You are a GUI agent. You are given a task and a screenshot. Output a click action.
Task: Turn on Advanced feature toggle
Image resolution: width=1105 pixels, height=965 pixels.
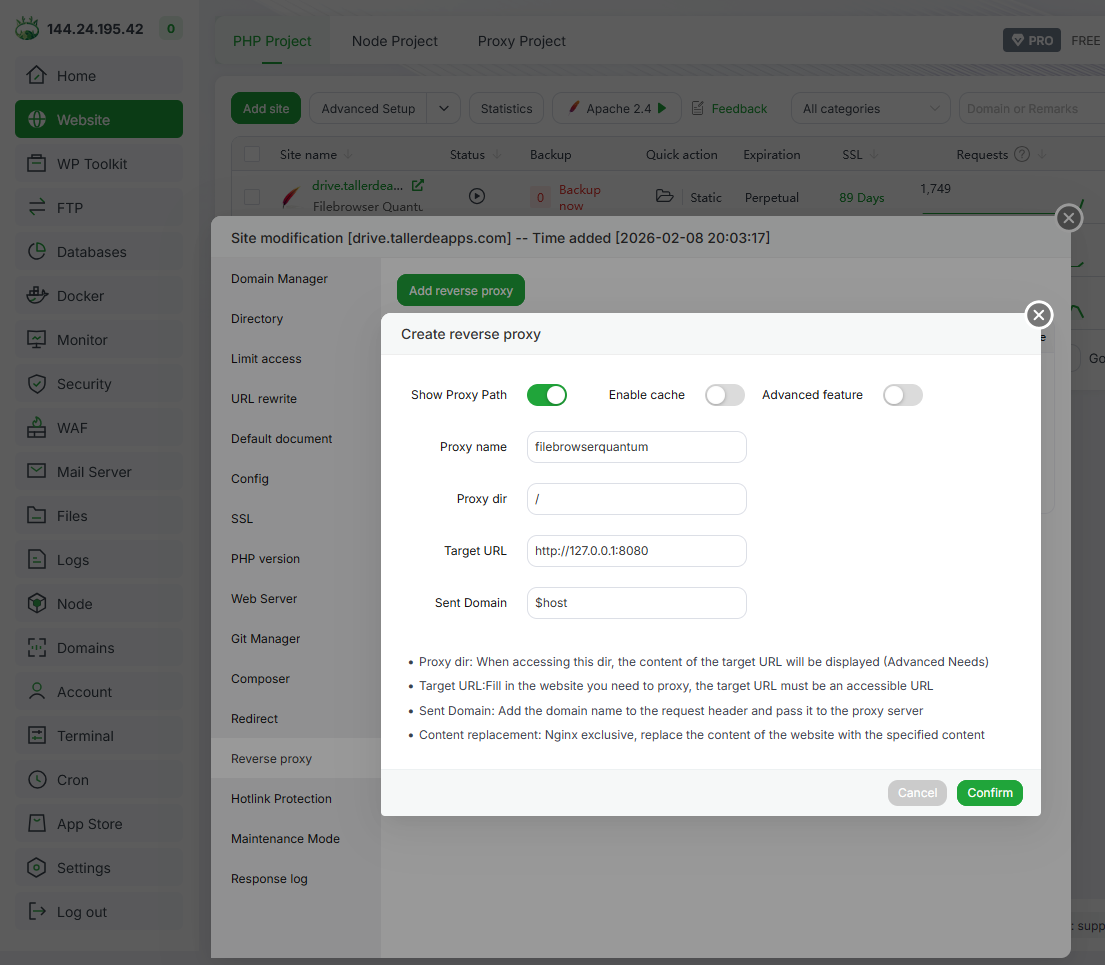[x=902, y=395]
